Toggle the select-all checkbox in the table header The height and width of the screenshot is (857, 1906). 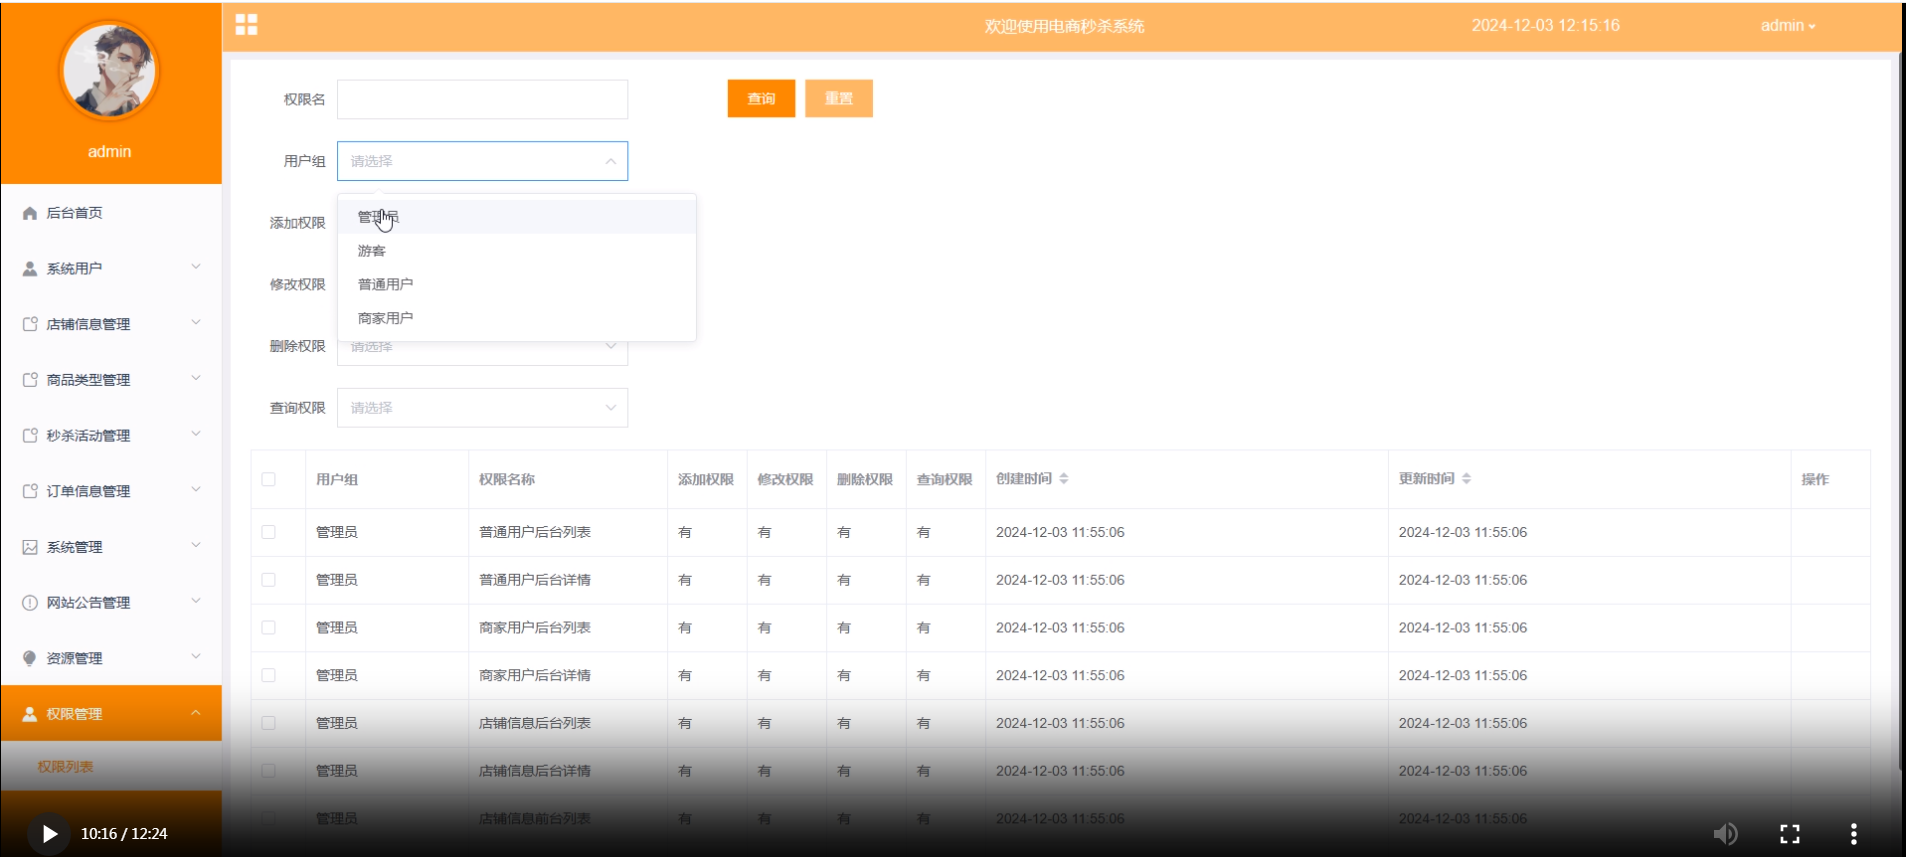pyautogui.click(x=268, y=479)
